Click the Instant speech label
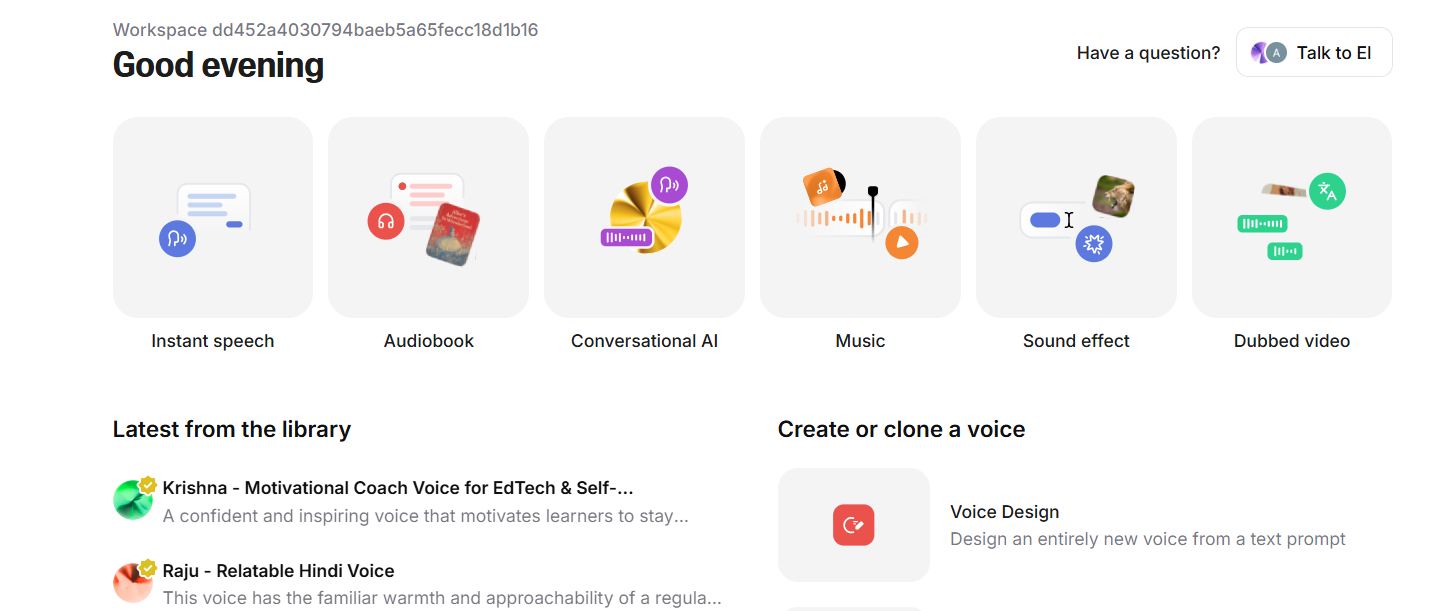1442x611 pixels. tap(212, 341)
